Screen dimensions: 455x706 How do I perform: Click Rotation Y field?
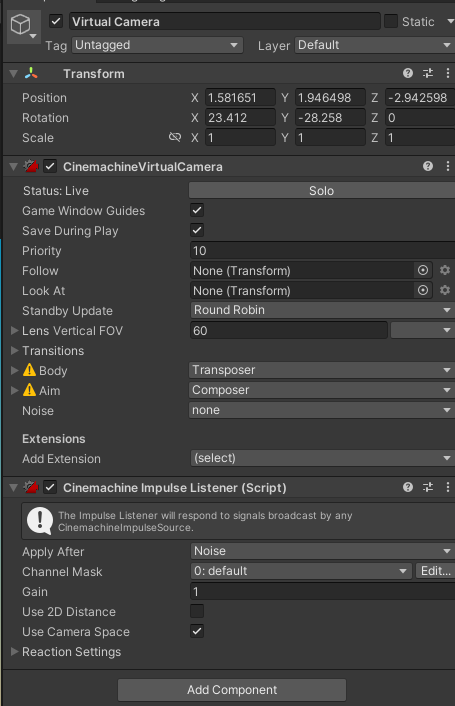pos(330,118)
